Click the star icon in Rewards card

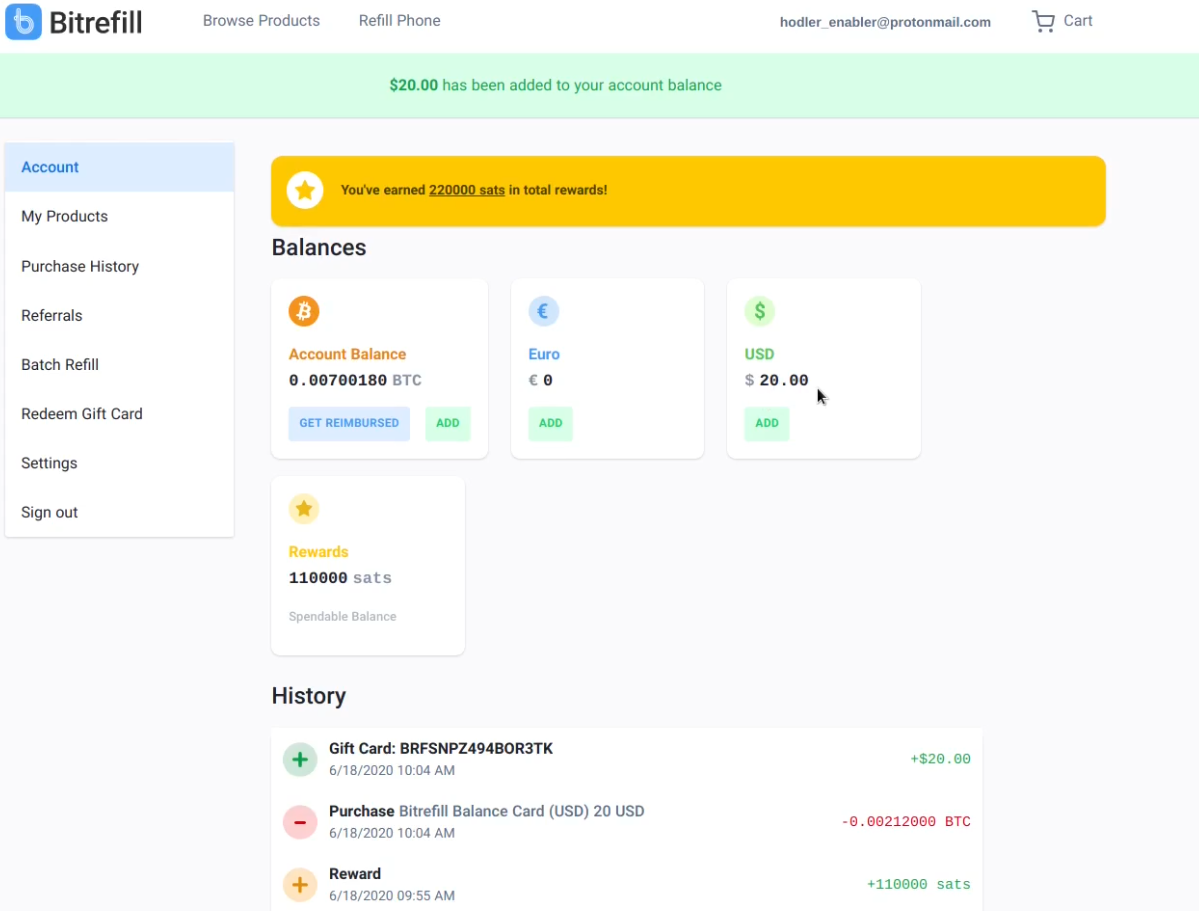click(304, 509)
